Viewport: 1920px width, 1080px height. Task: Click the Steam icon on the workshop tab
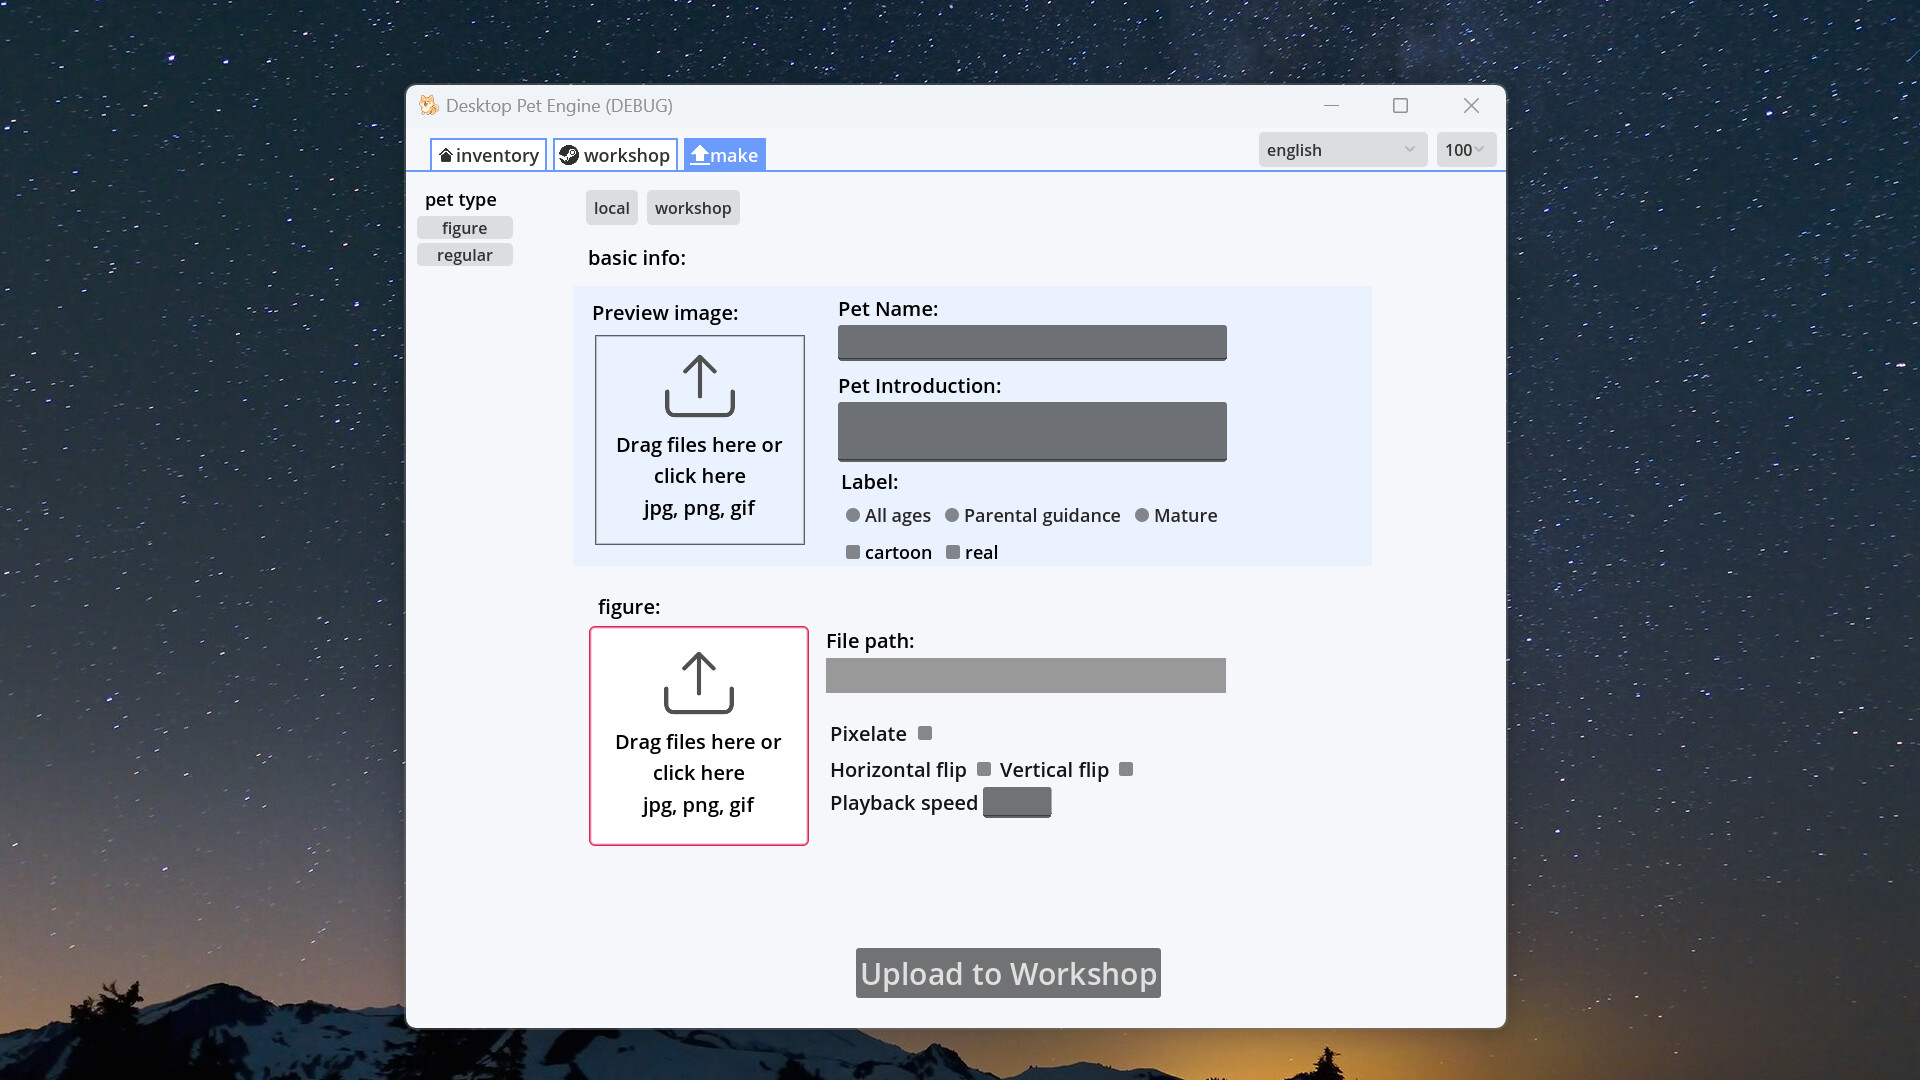pos(570,155)
